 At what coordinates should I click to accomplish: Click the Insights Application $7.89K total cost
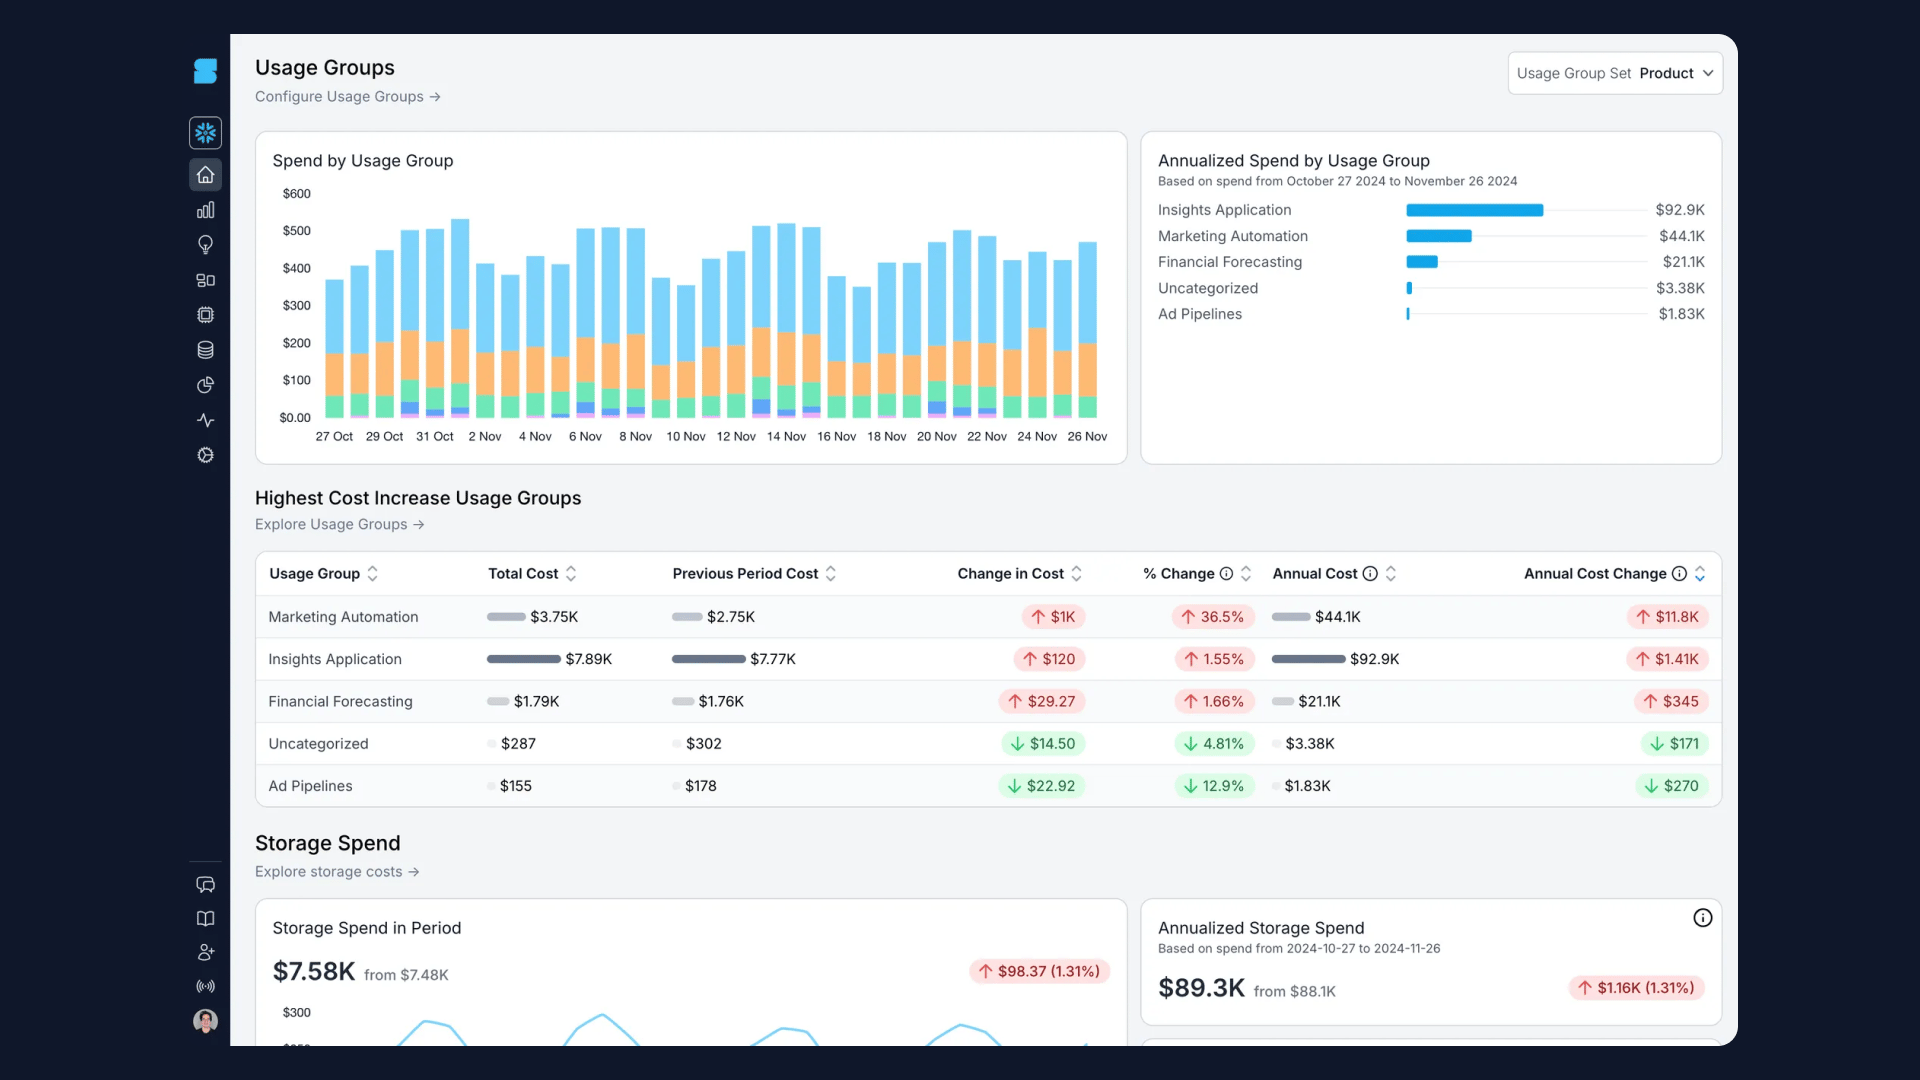(588, 659)
